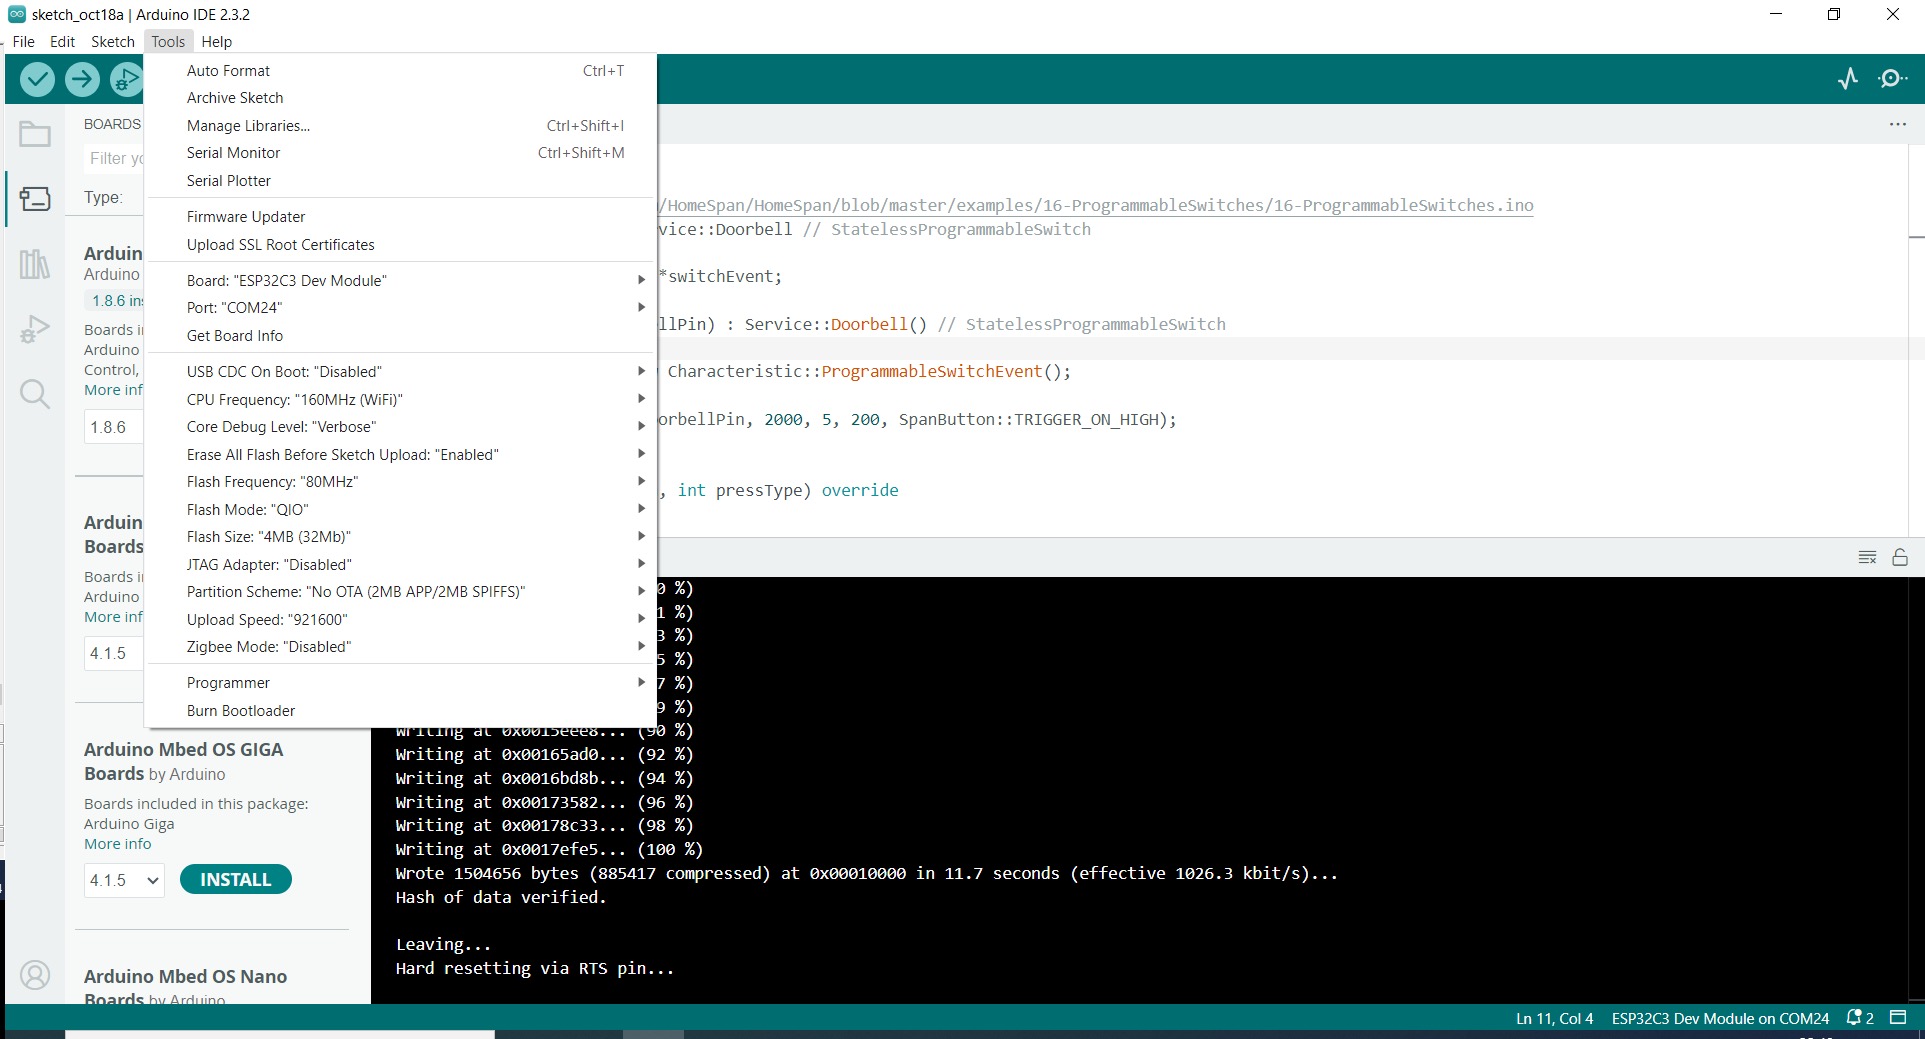Choose Auto Format menu entry
This screenshot has height=1039, width=1925.
point(400,71)
